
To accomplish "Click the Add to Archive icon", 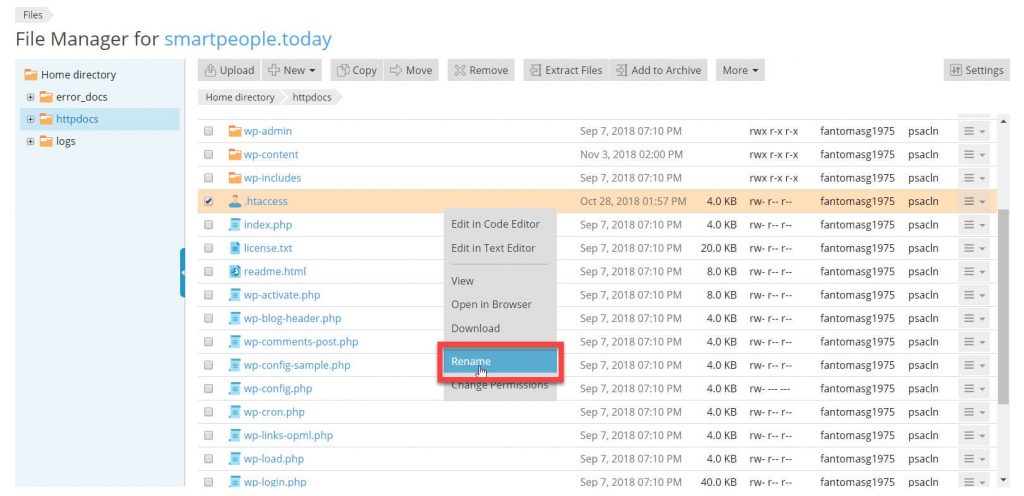I will click(621, 70).
